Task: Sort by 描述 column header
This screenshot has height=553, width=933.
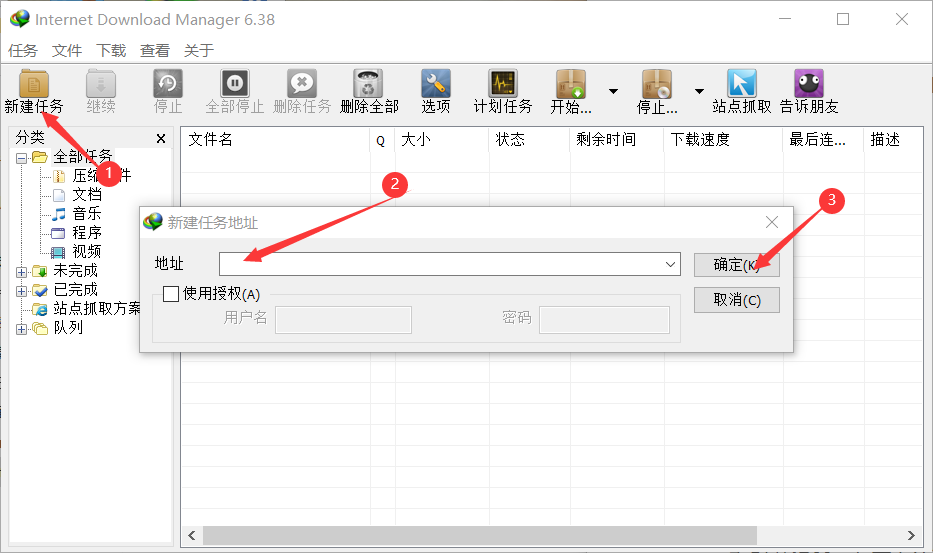Action: [x=893, y=140]
